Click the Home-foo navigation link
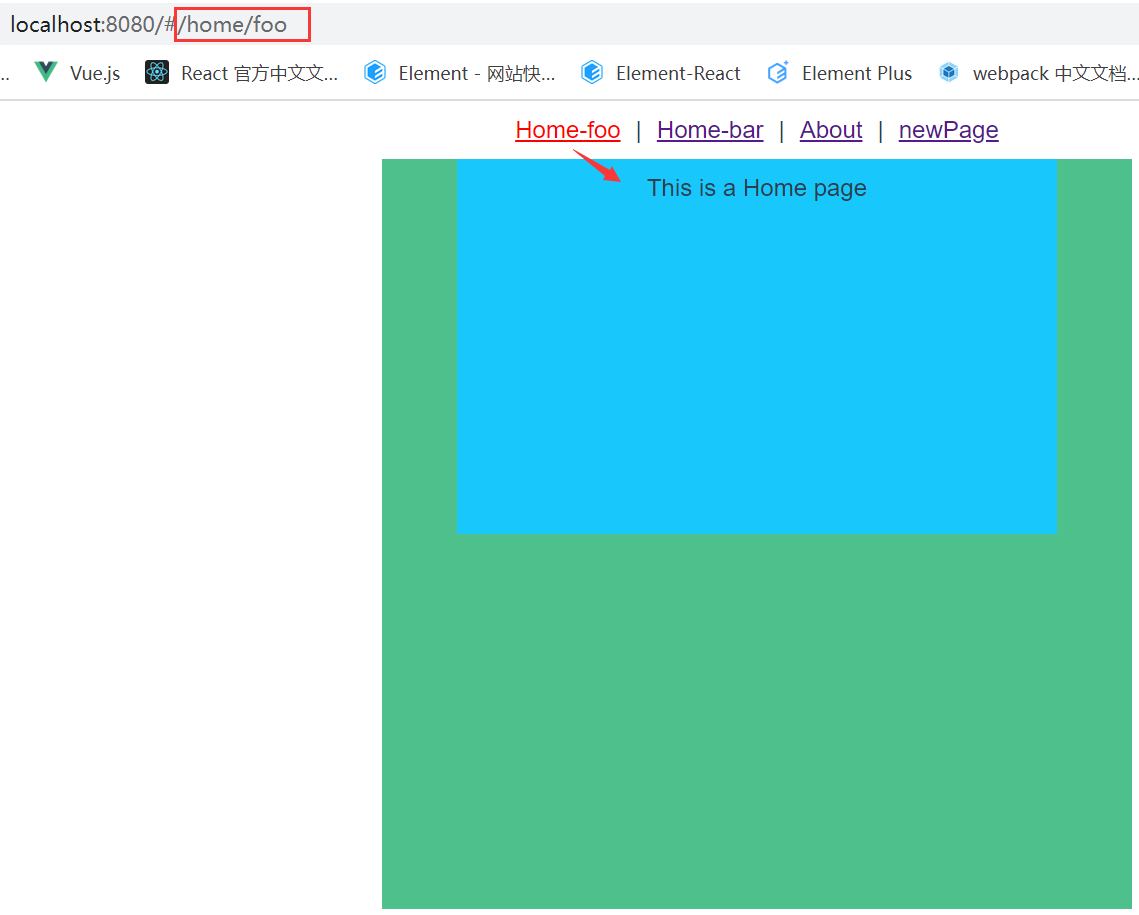The width and height of the screenshot is (1139, 915). 568,130
